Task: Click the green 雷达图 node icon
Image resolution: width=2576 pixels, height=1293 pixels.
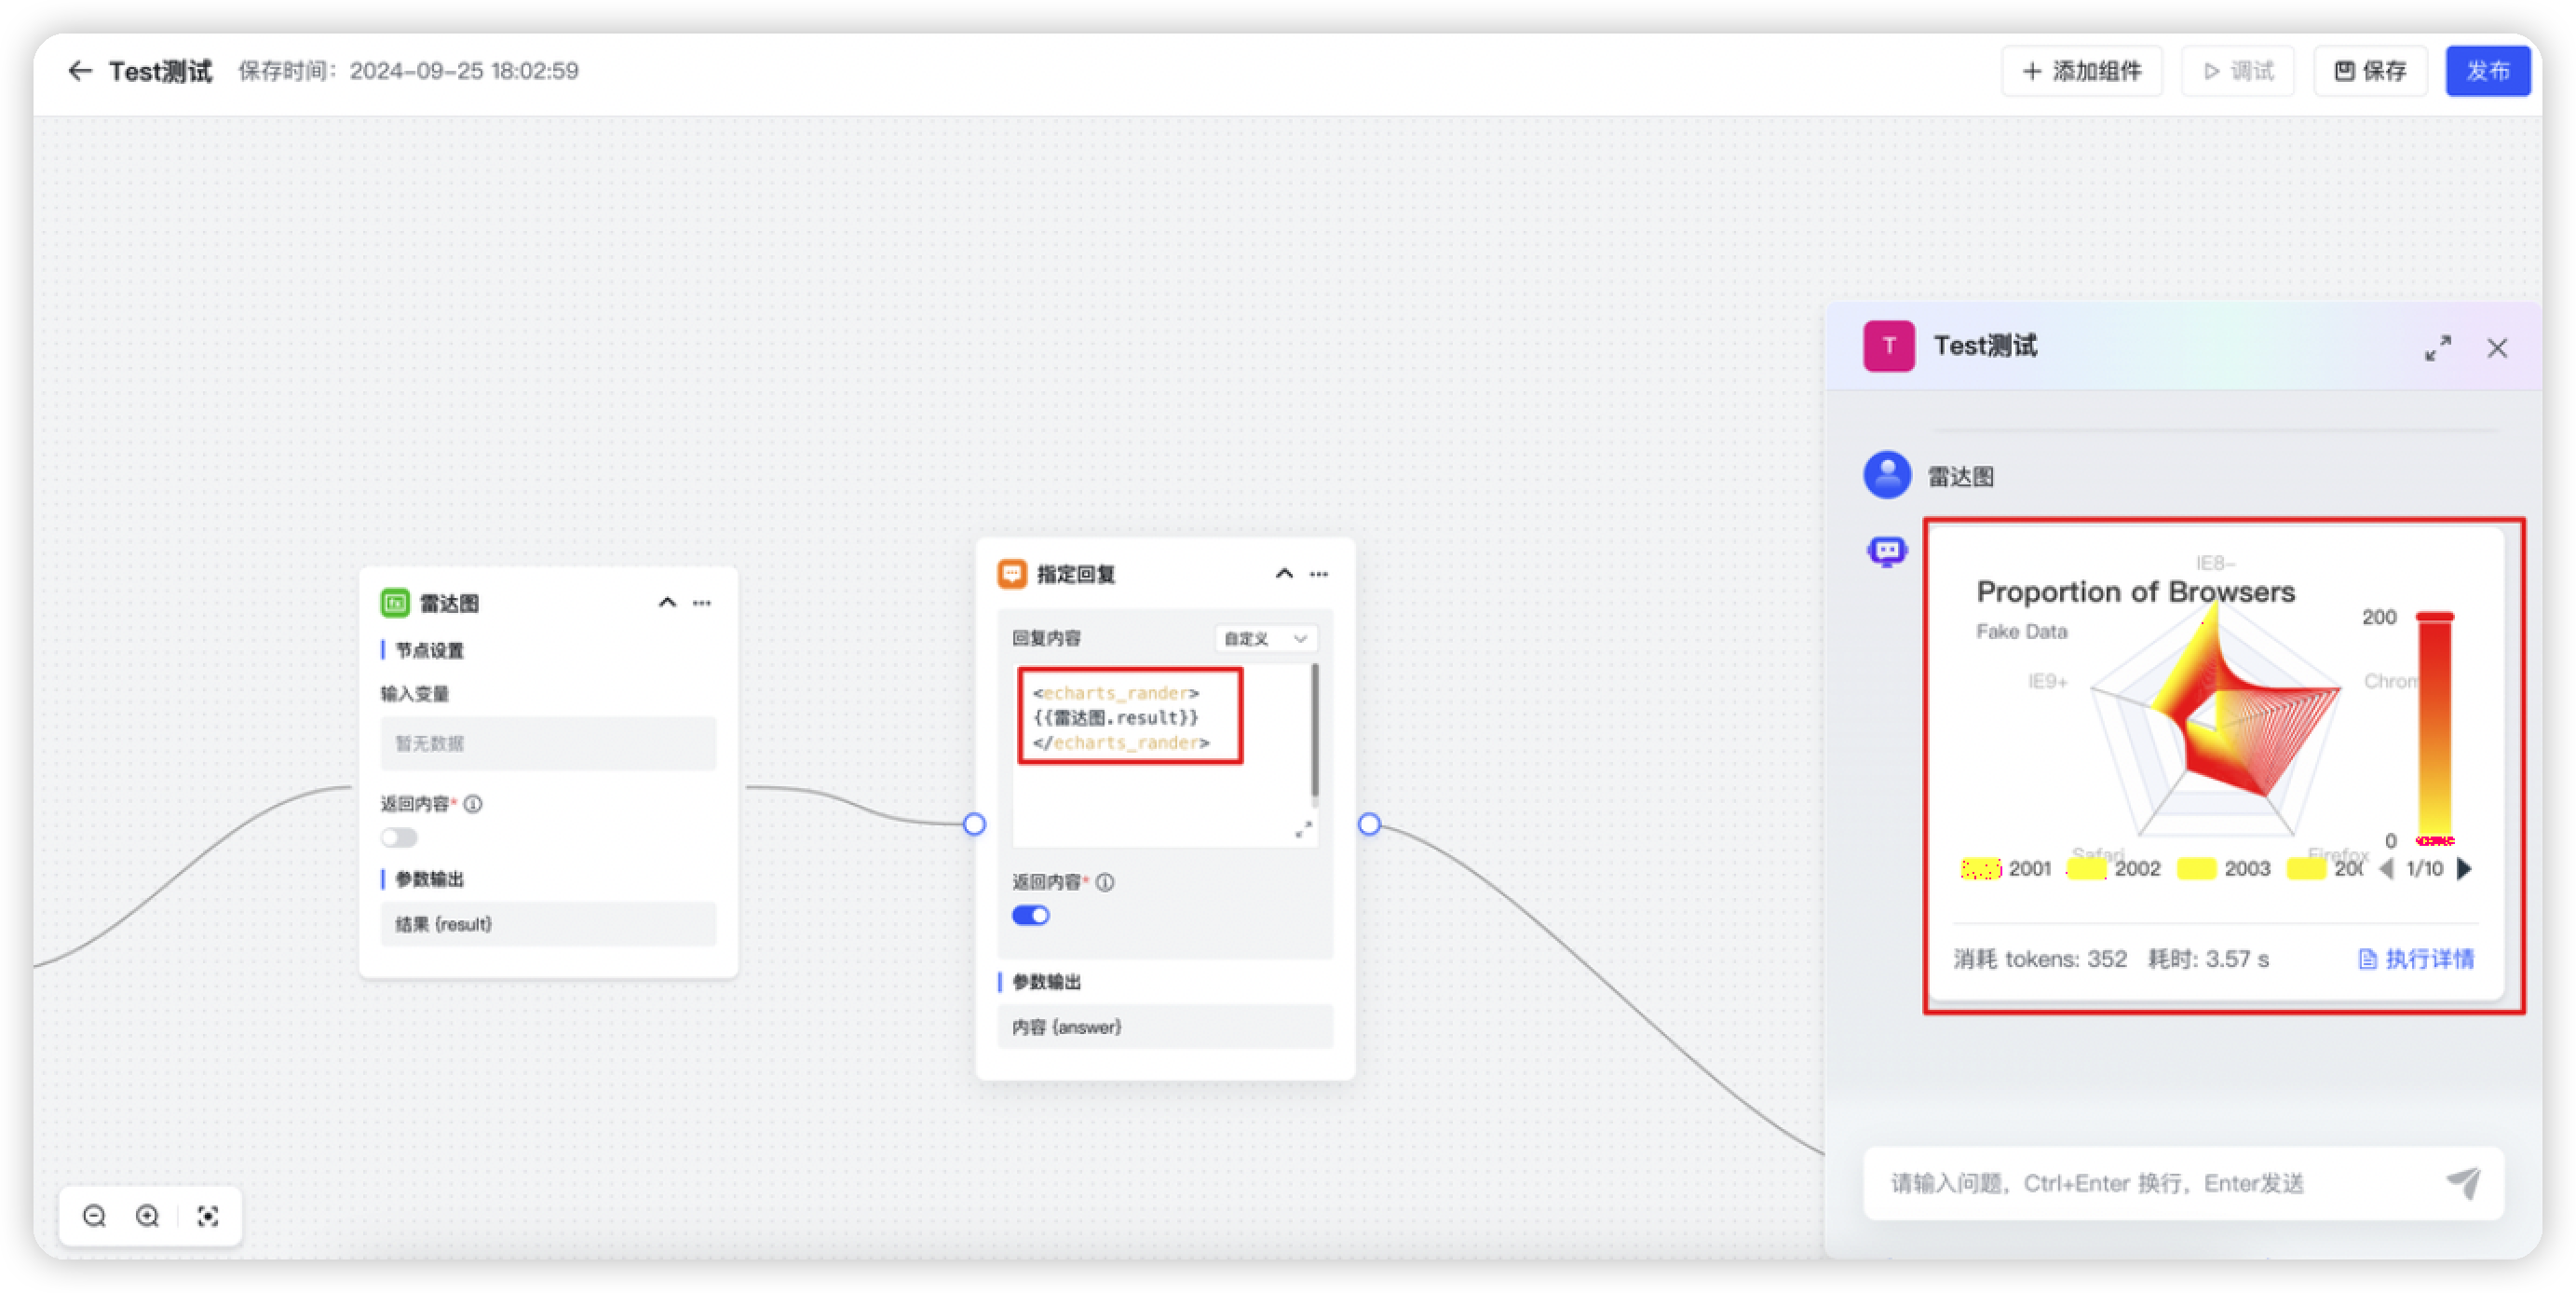Action: point(395,603)
